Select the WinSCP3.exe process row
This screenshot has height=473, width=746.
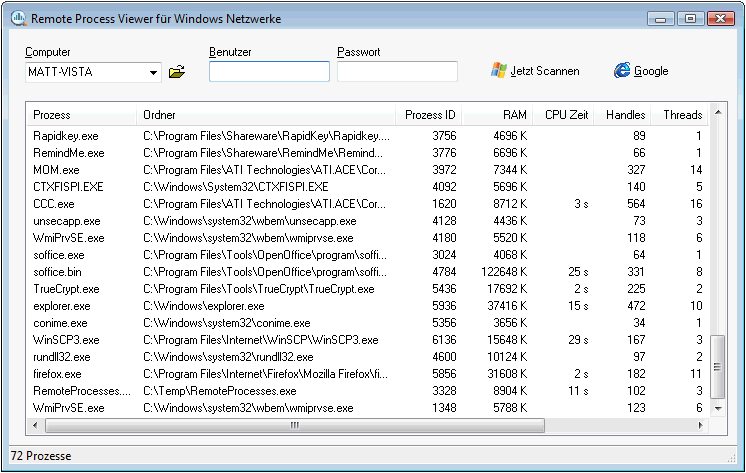[368, 340]
